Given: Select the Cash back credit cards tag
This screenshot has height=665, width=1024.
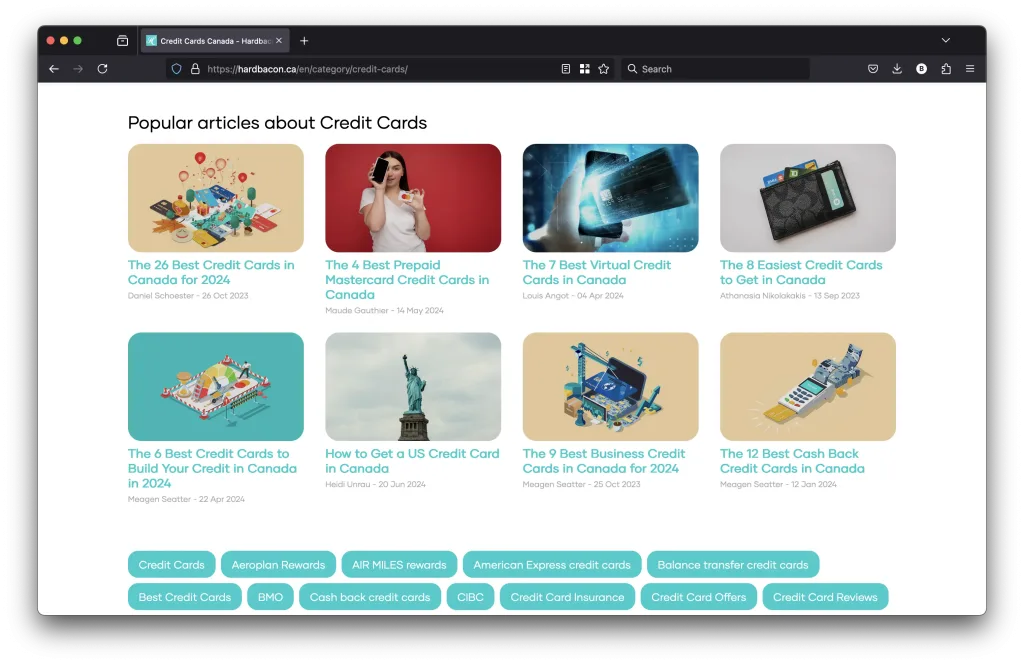Looking at the screenshot, I should point(370,597).
